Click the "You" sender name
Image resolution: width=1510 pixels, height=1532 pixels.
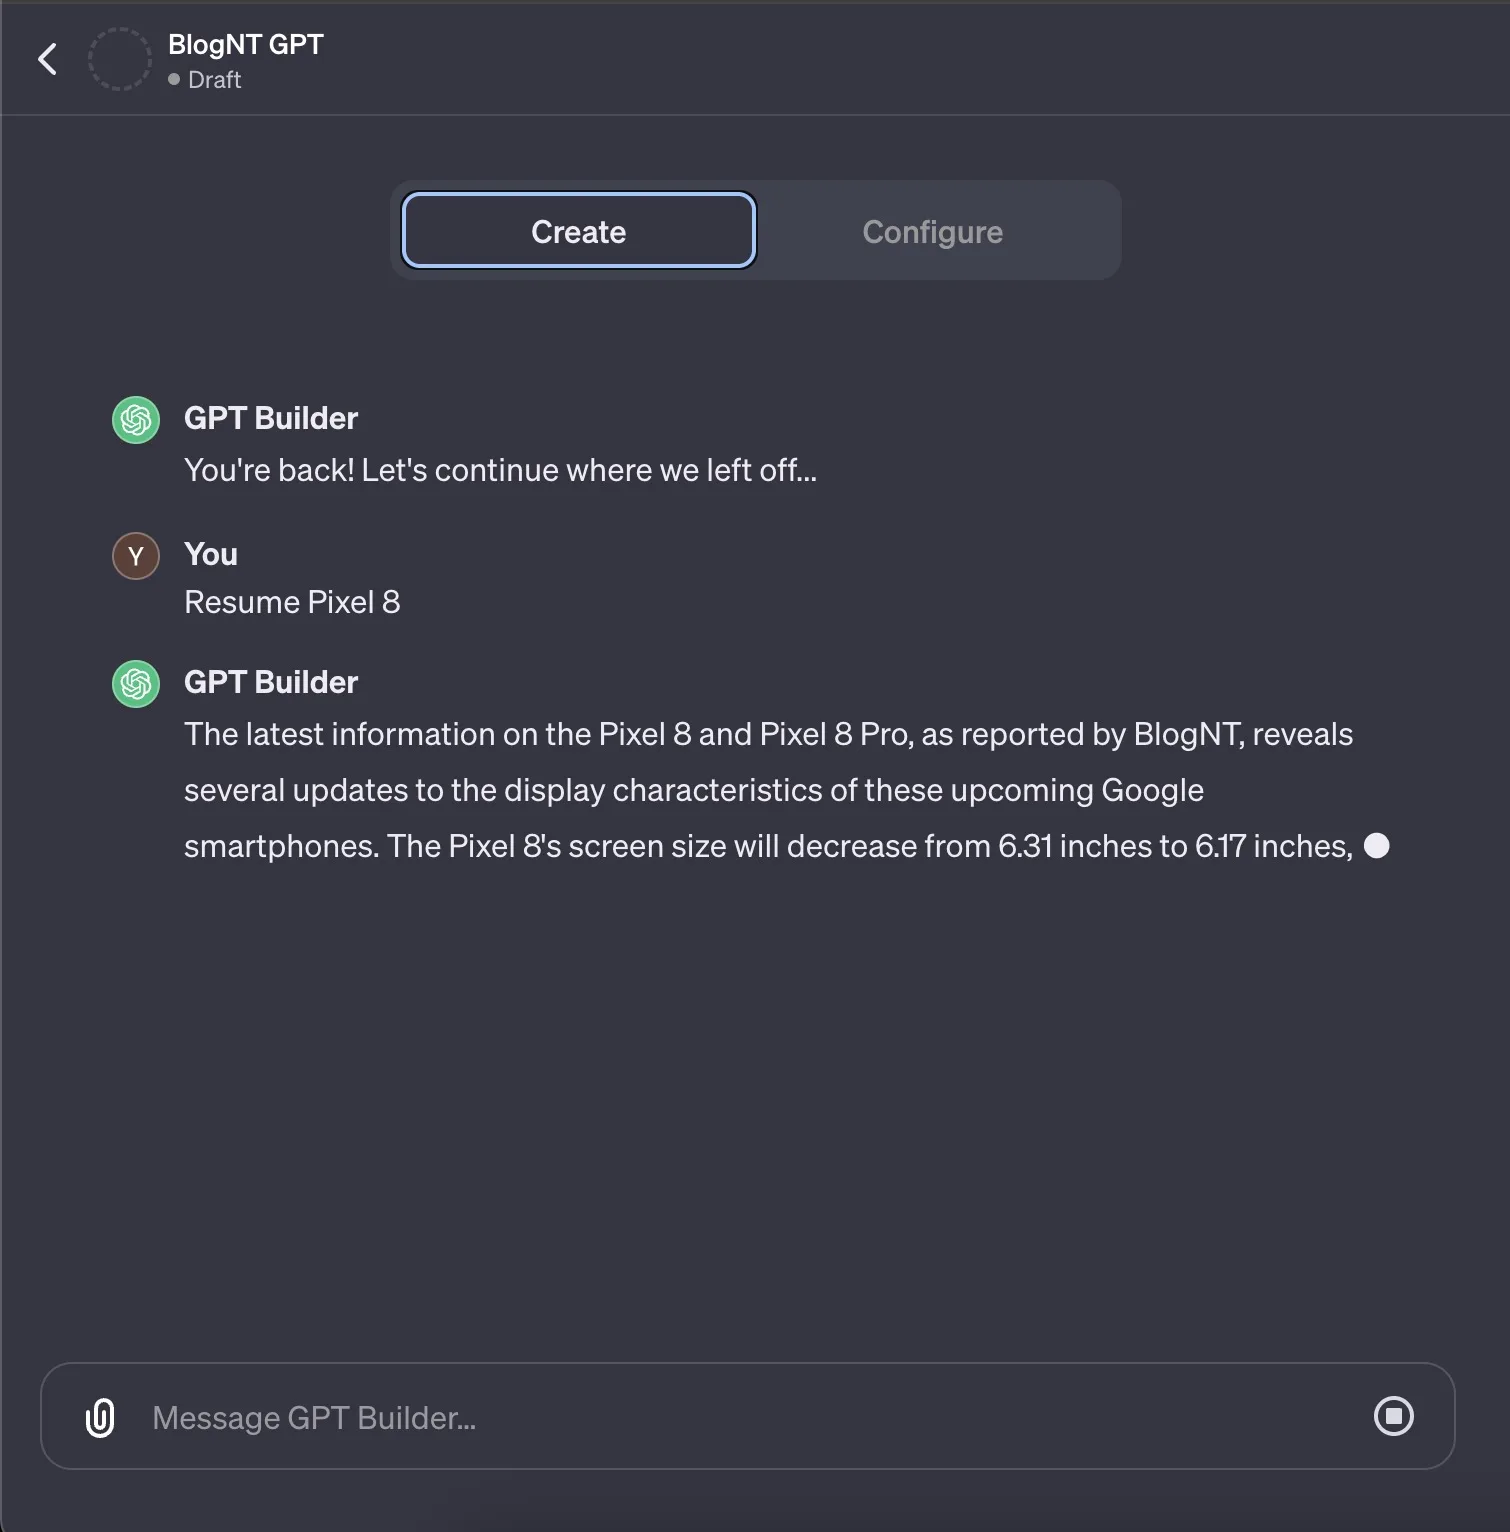click(x=211, y=554)
